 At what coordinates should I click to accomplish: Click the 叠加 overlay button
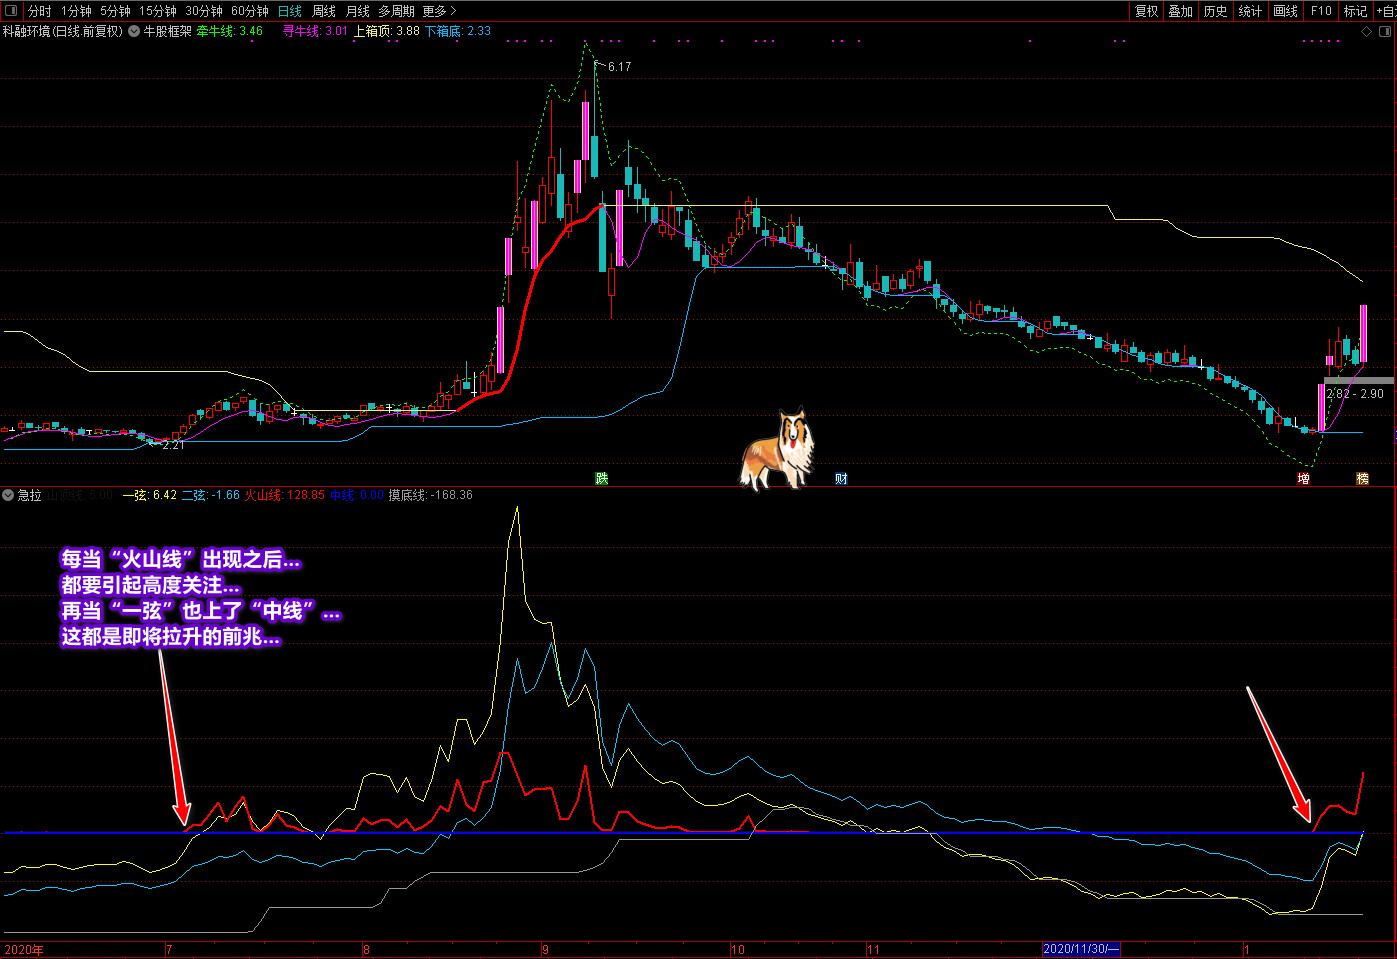click(x=1181, y=11)
